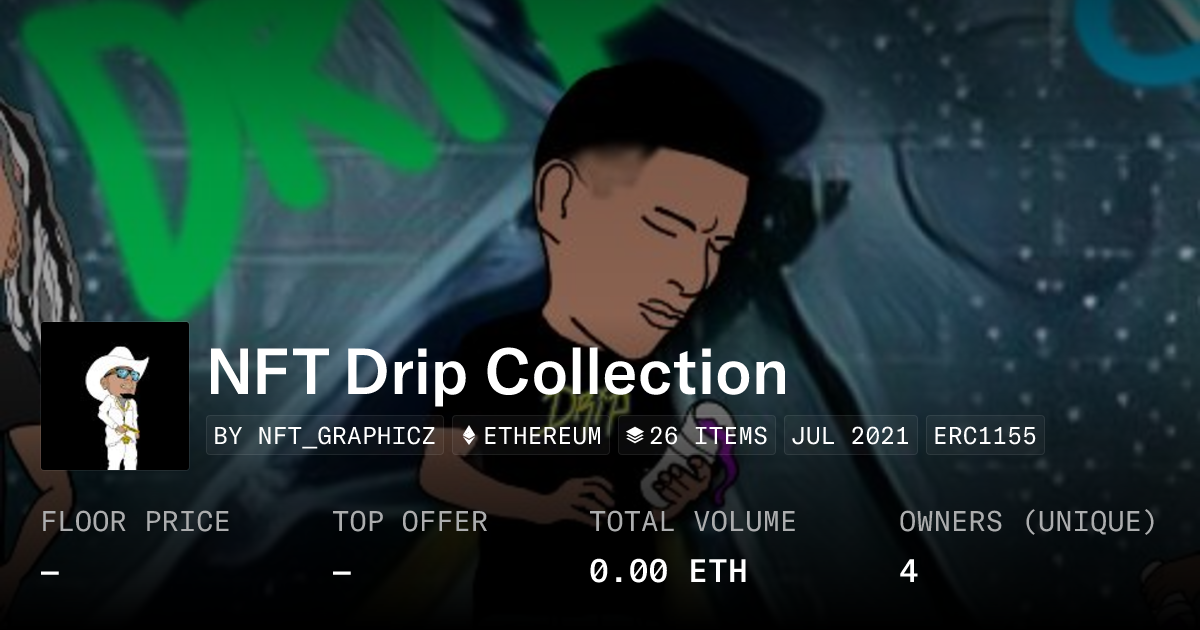Click the Ethereum diamond logo icon
1200x630 pixels.
469,436
